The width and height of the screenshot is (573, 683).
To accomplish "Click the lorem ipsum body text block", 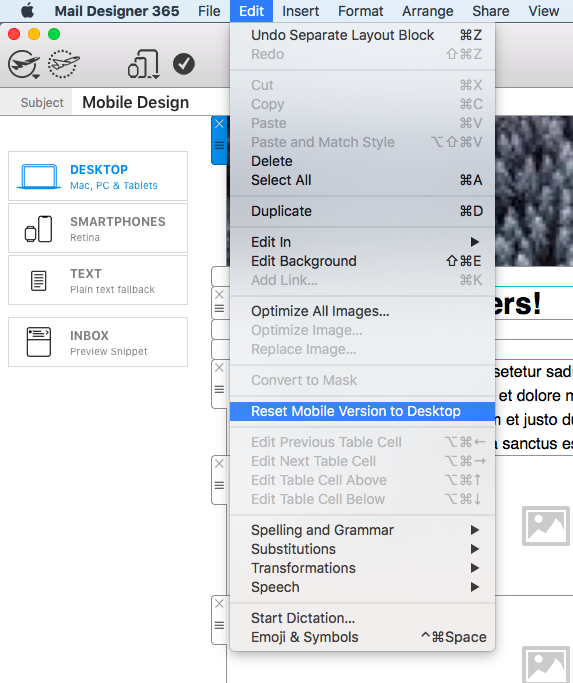I will (534, 407).
